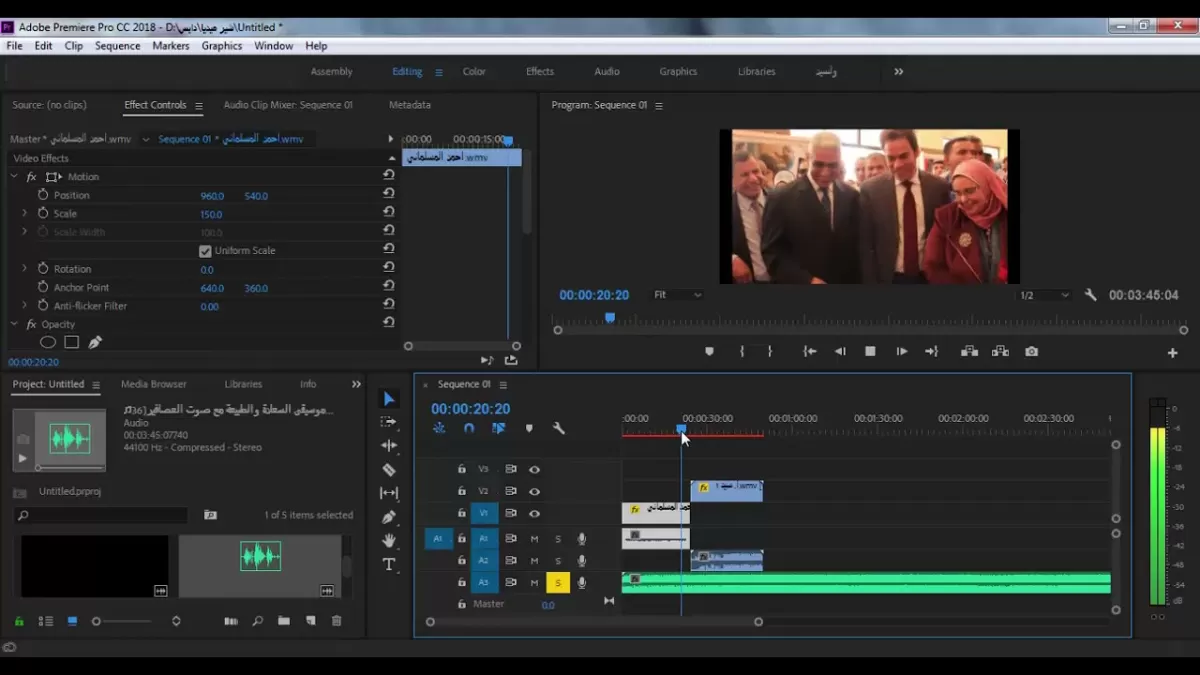This screenshot has height=675, width=1200.
Task: Click the Export Frame camera icon
Action: [1031, 352]
